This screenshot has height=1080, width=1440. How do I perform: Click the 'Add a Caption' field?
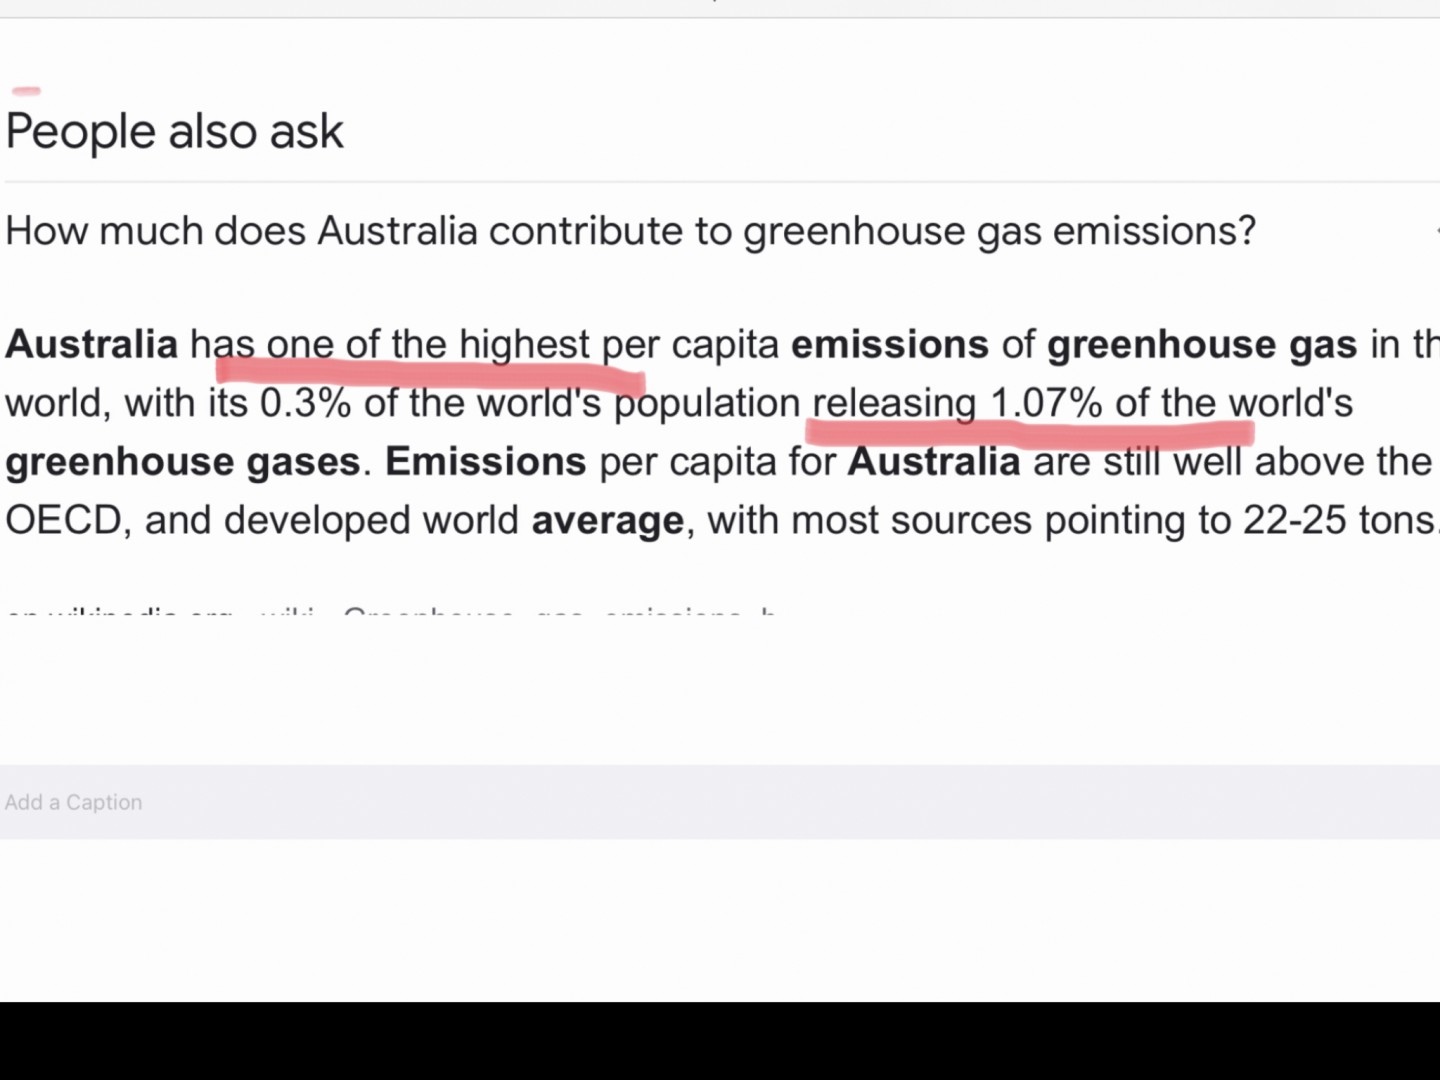[73, 802]
